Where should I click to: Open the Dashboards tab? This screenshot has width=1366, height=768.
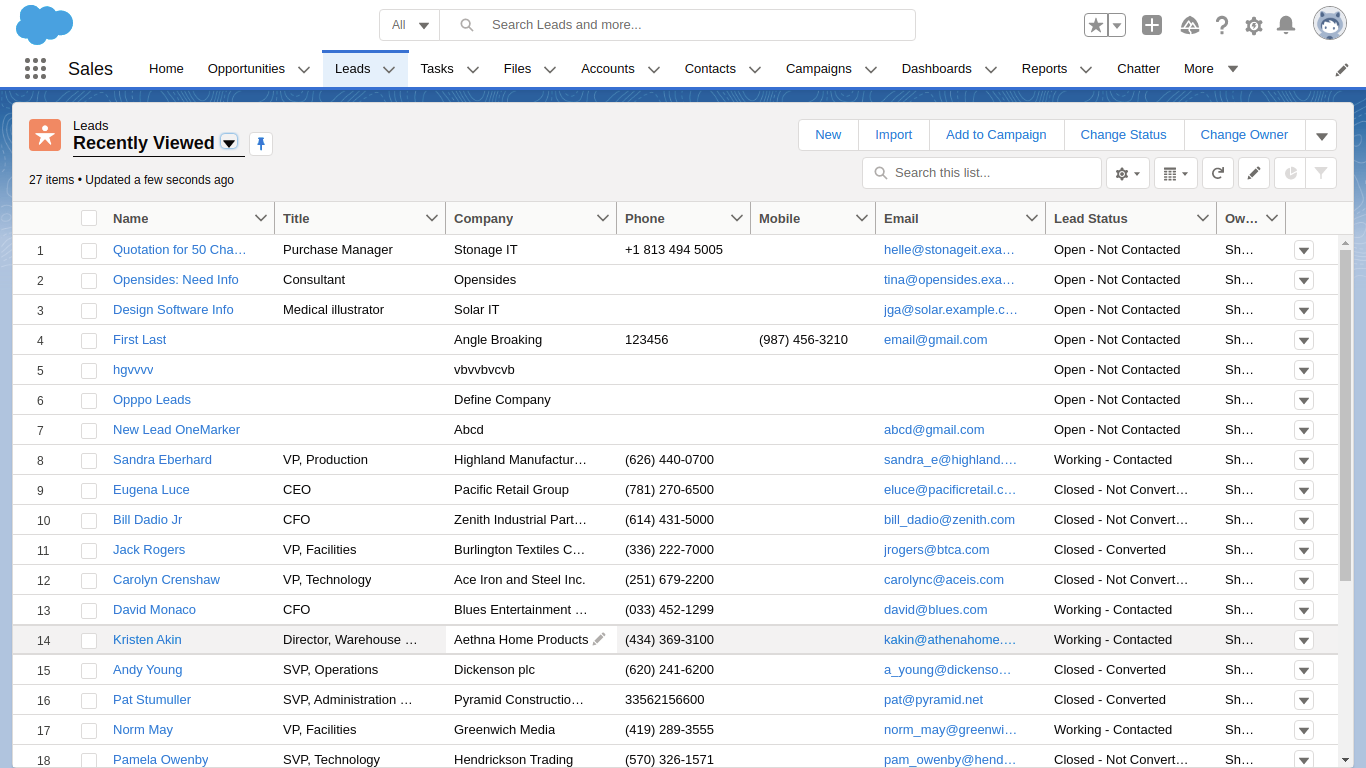[x=937, y=69]
